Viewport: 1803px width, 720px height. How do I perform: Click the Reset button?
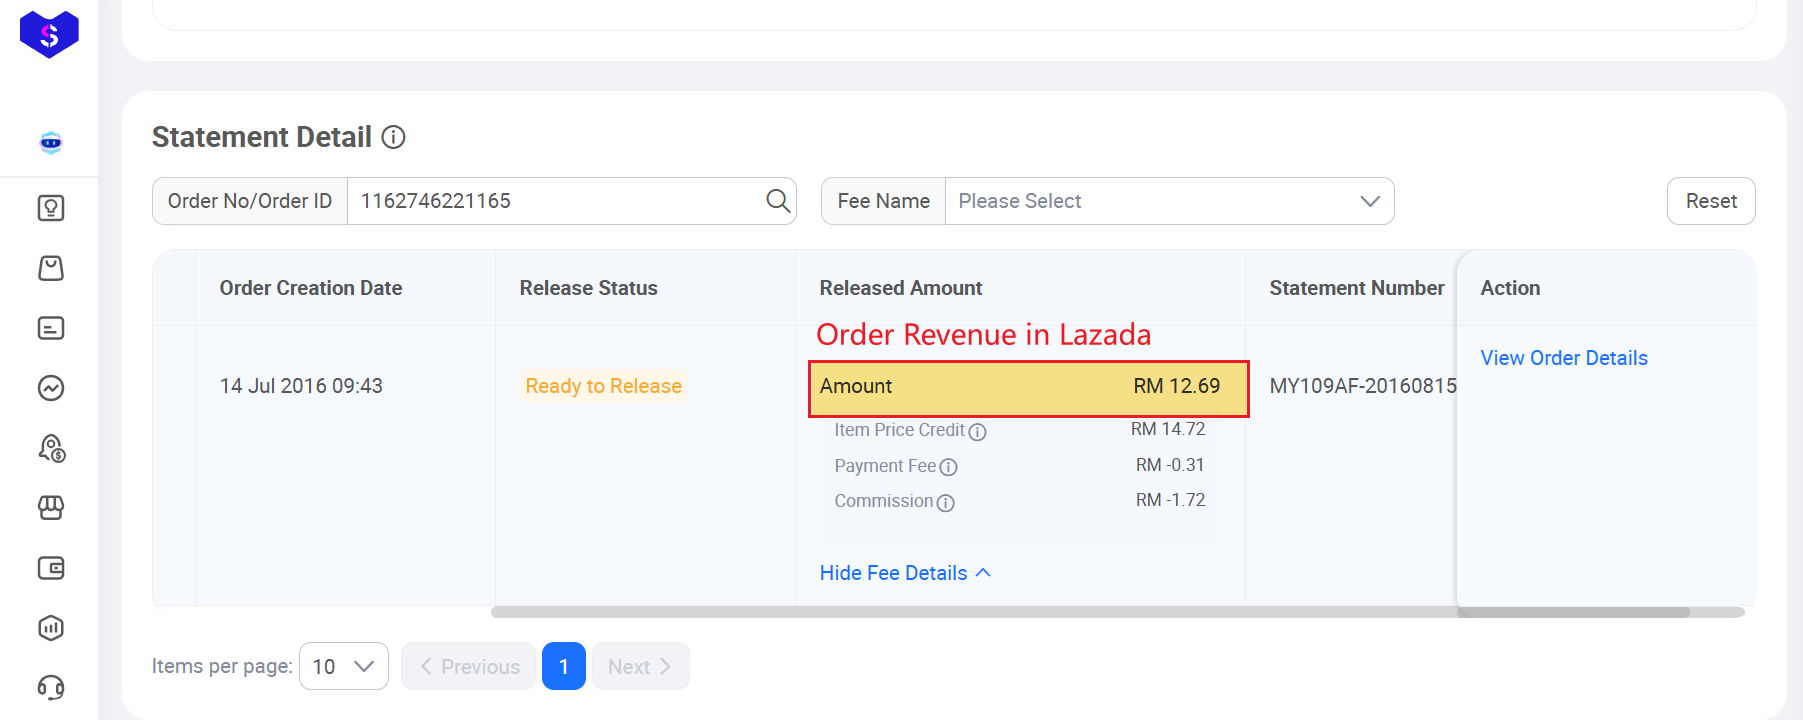pos(1711,201)
